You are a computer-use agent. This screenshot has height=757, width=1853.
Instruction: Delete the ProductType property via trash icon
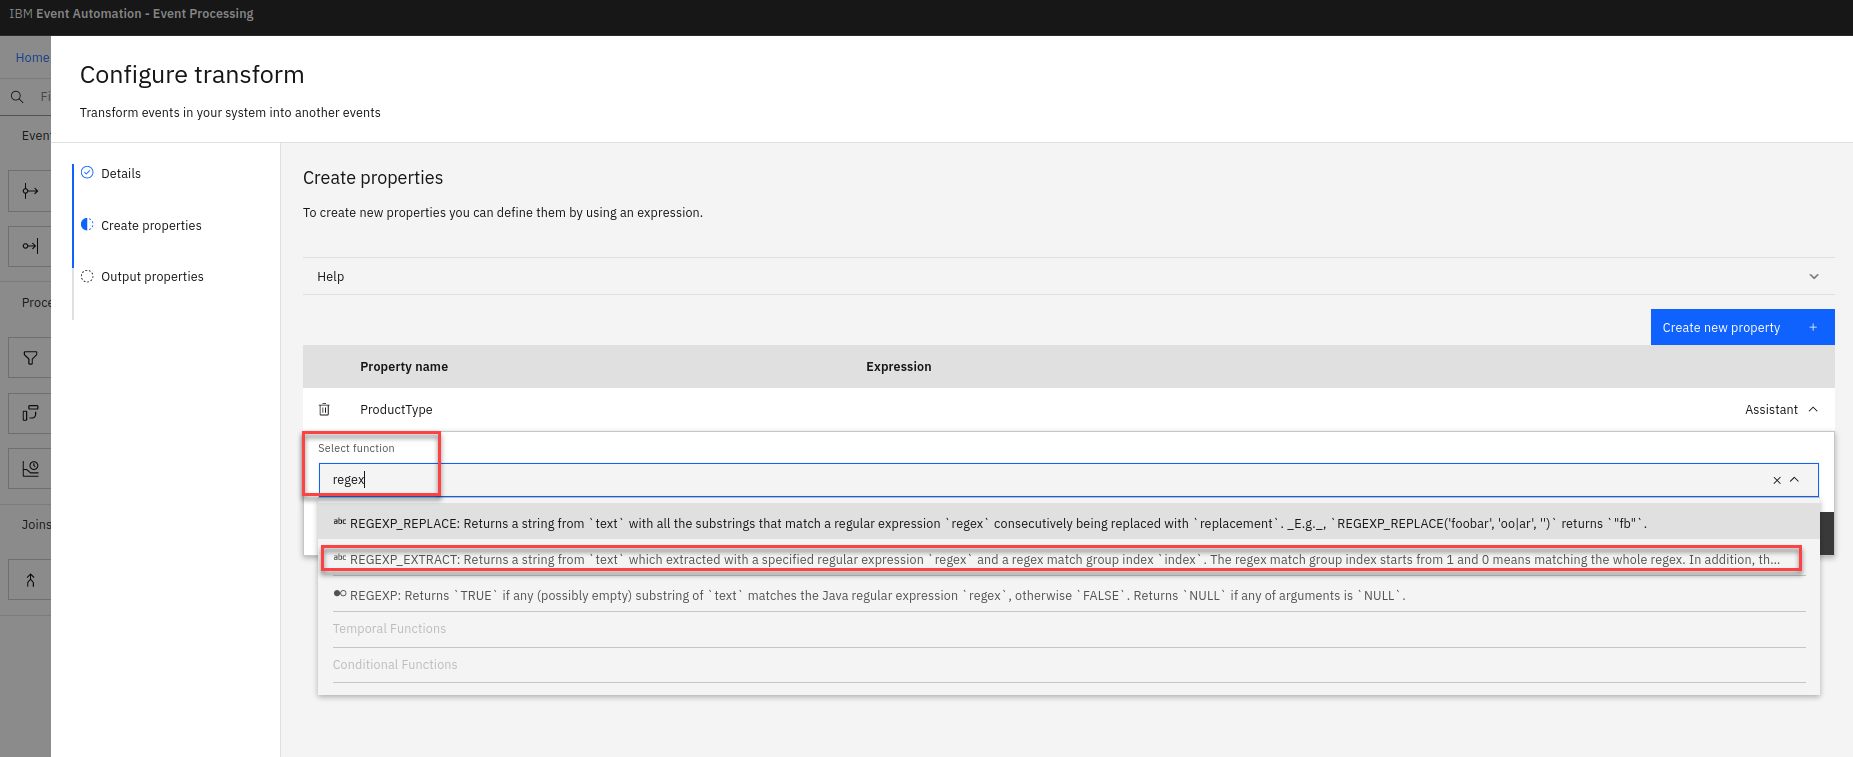pos(324,410)
